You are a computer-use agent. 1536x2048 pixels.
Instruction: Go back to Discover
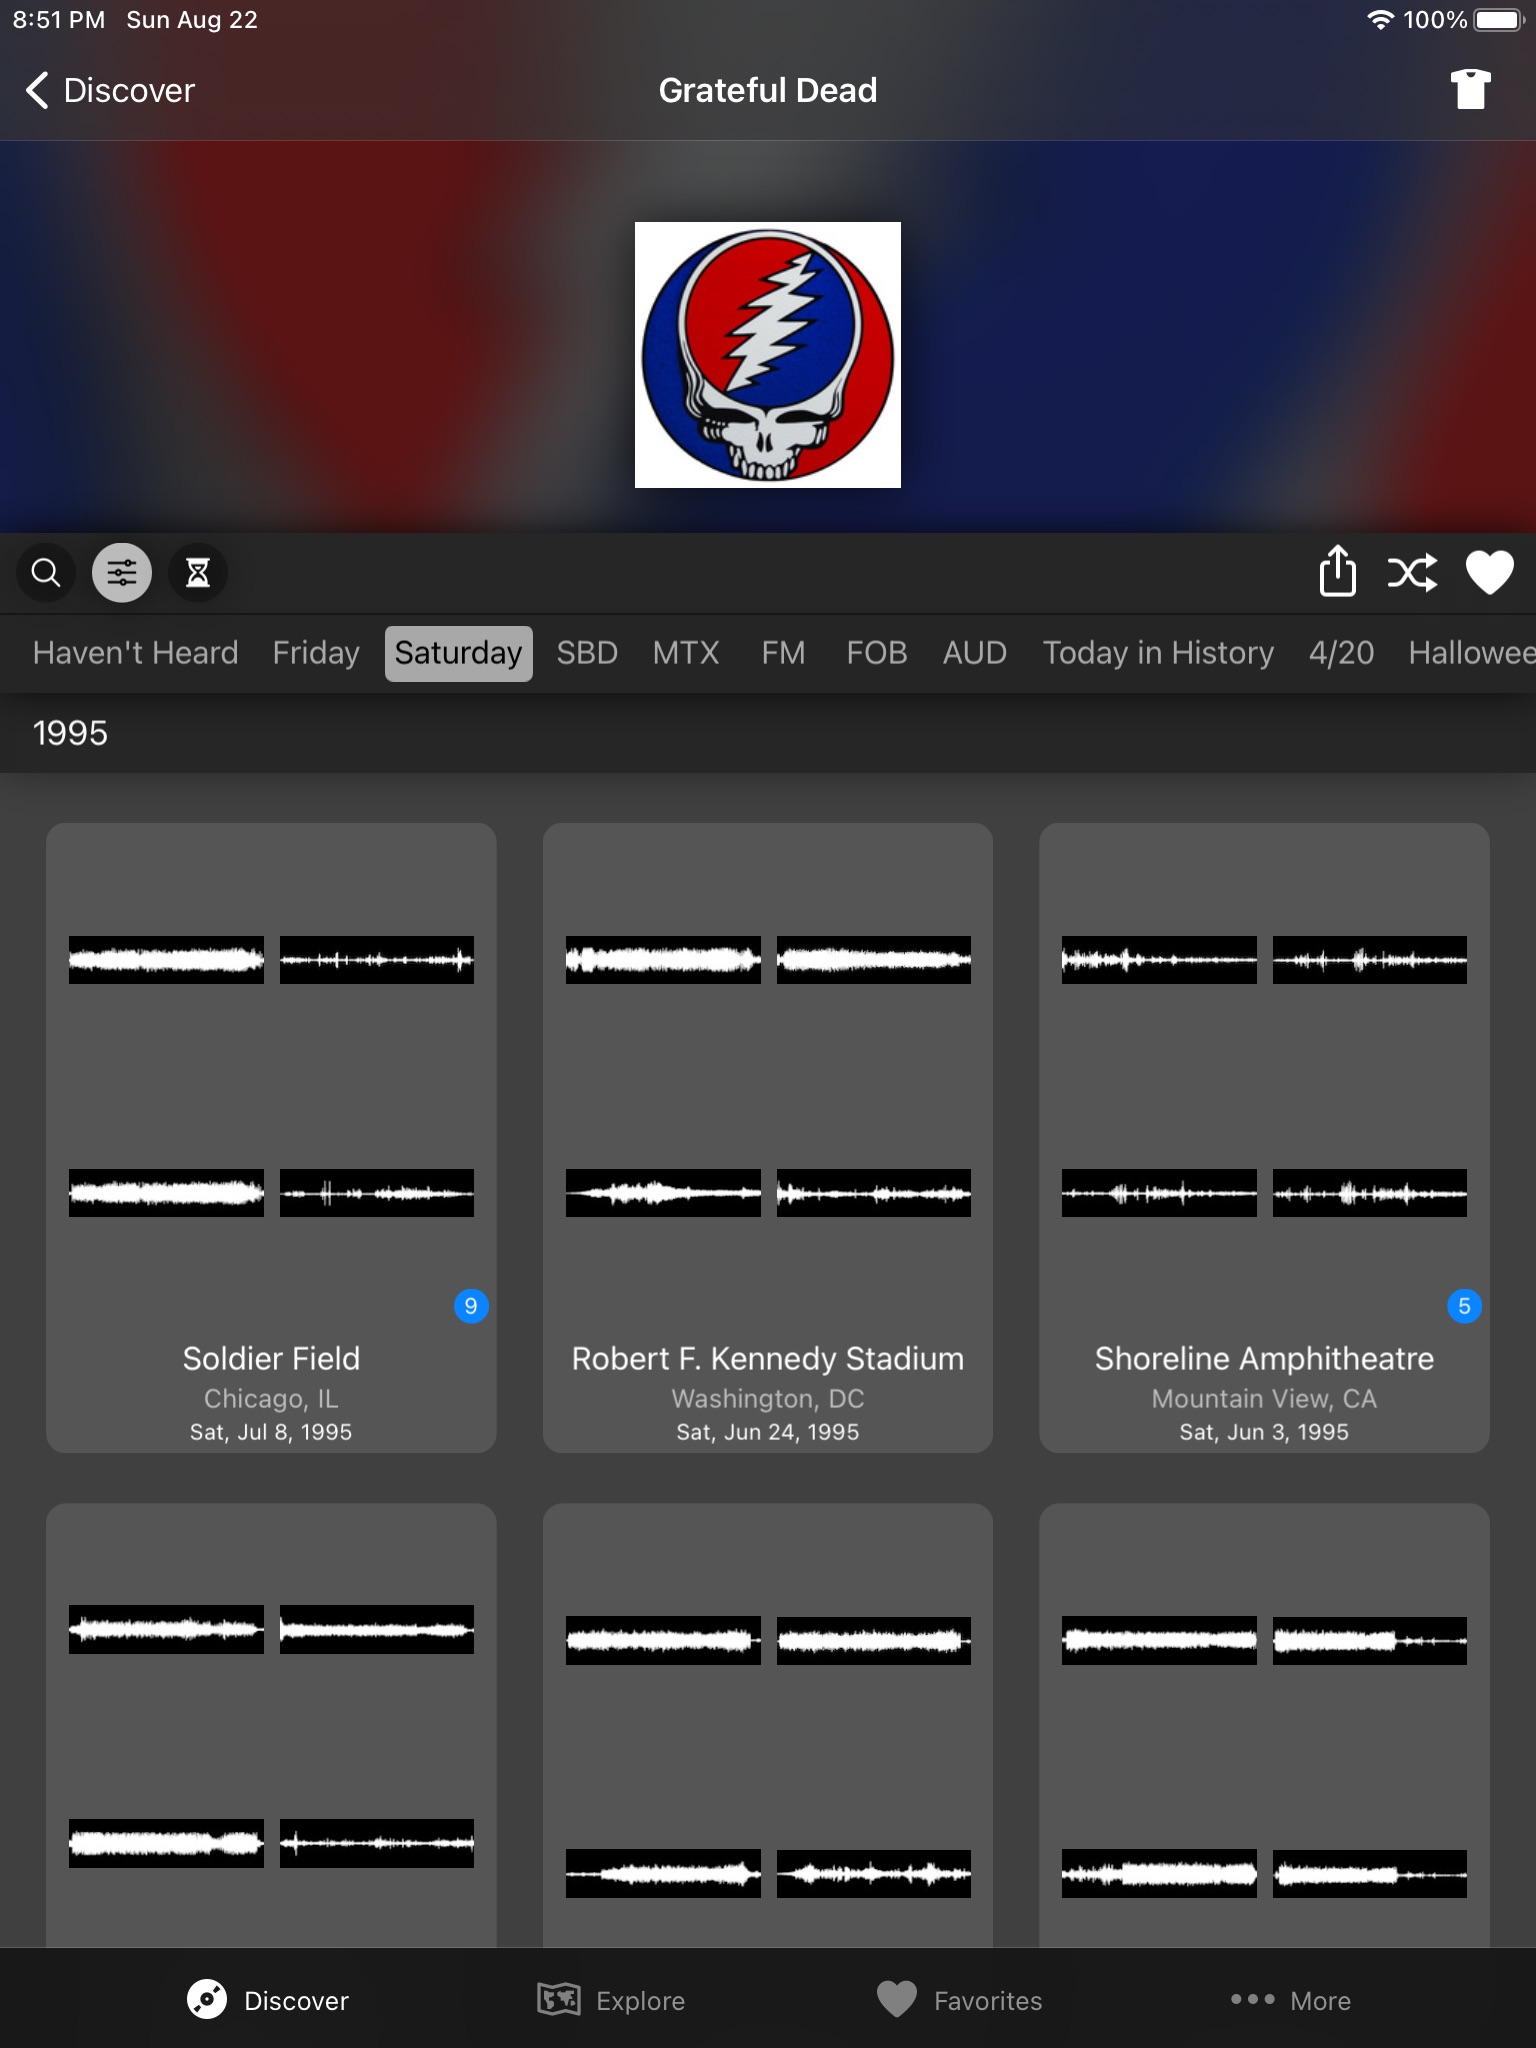tap(110, 90)
